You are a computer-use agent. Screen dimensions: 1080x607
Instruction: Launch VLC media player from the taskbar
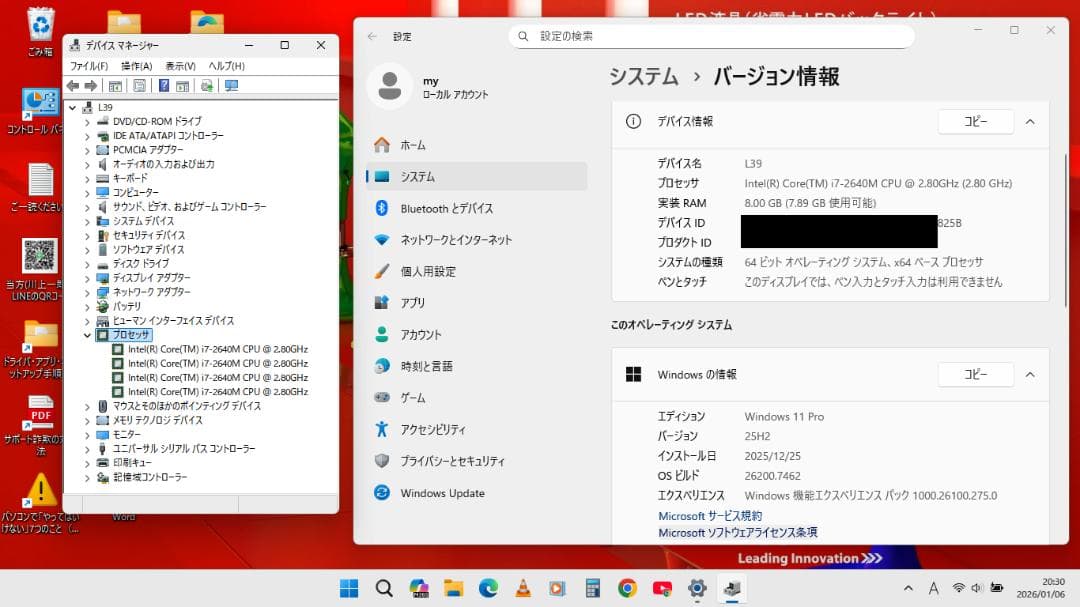tap(523, 589)
